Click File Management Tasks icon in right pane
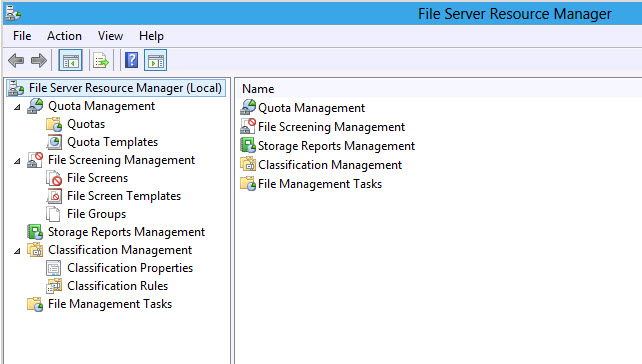Screen dimensions: 642x364 click(x=248, y=183)
